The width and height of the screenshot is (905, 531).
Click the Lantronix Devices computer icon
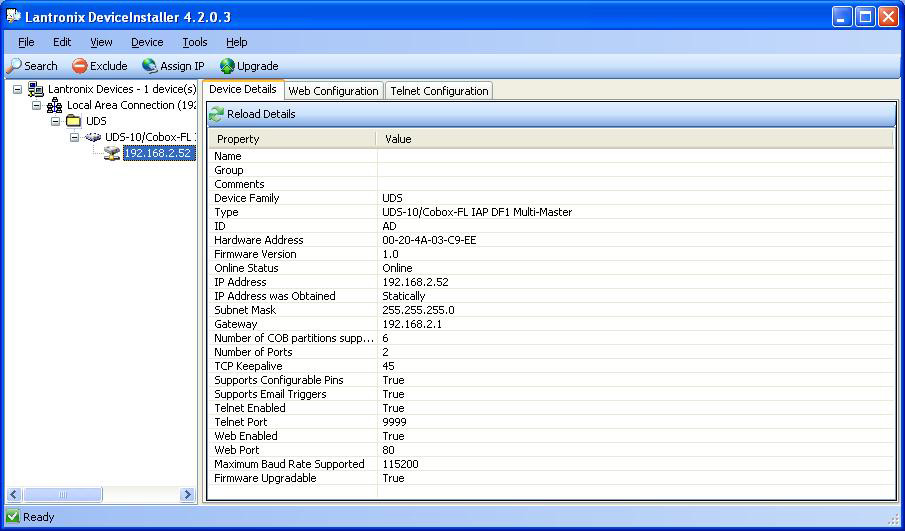coord(36,89)
